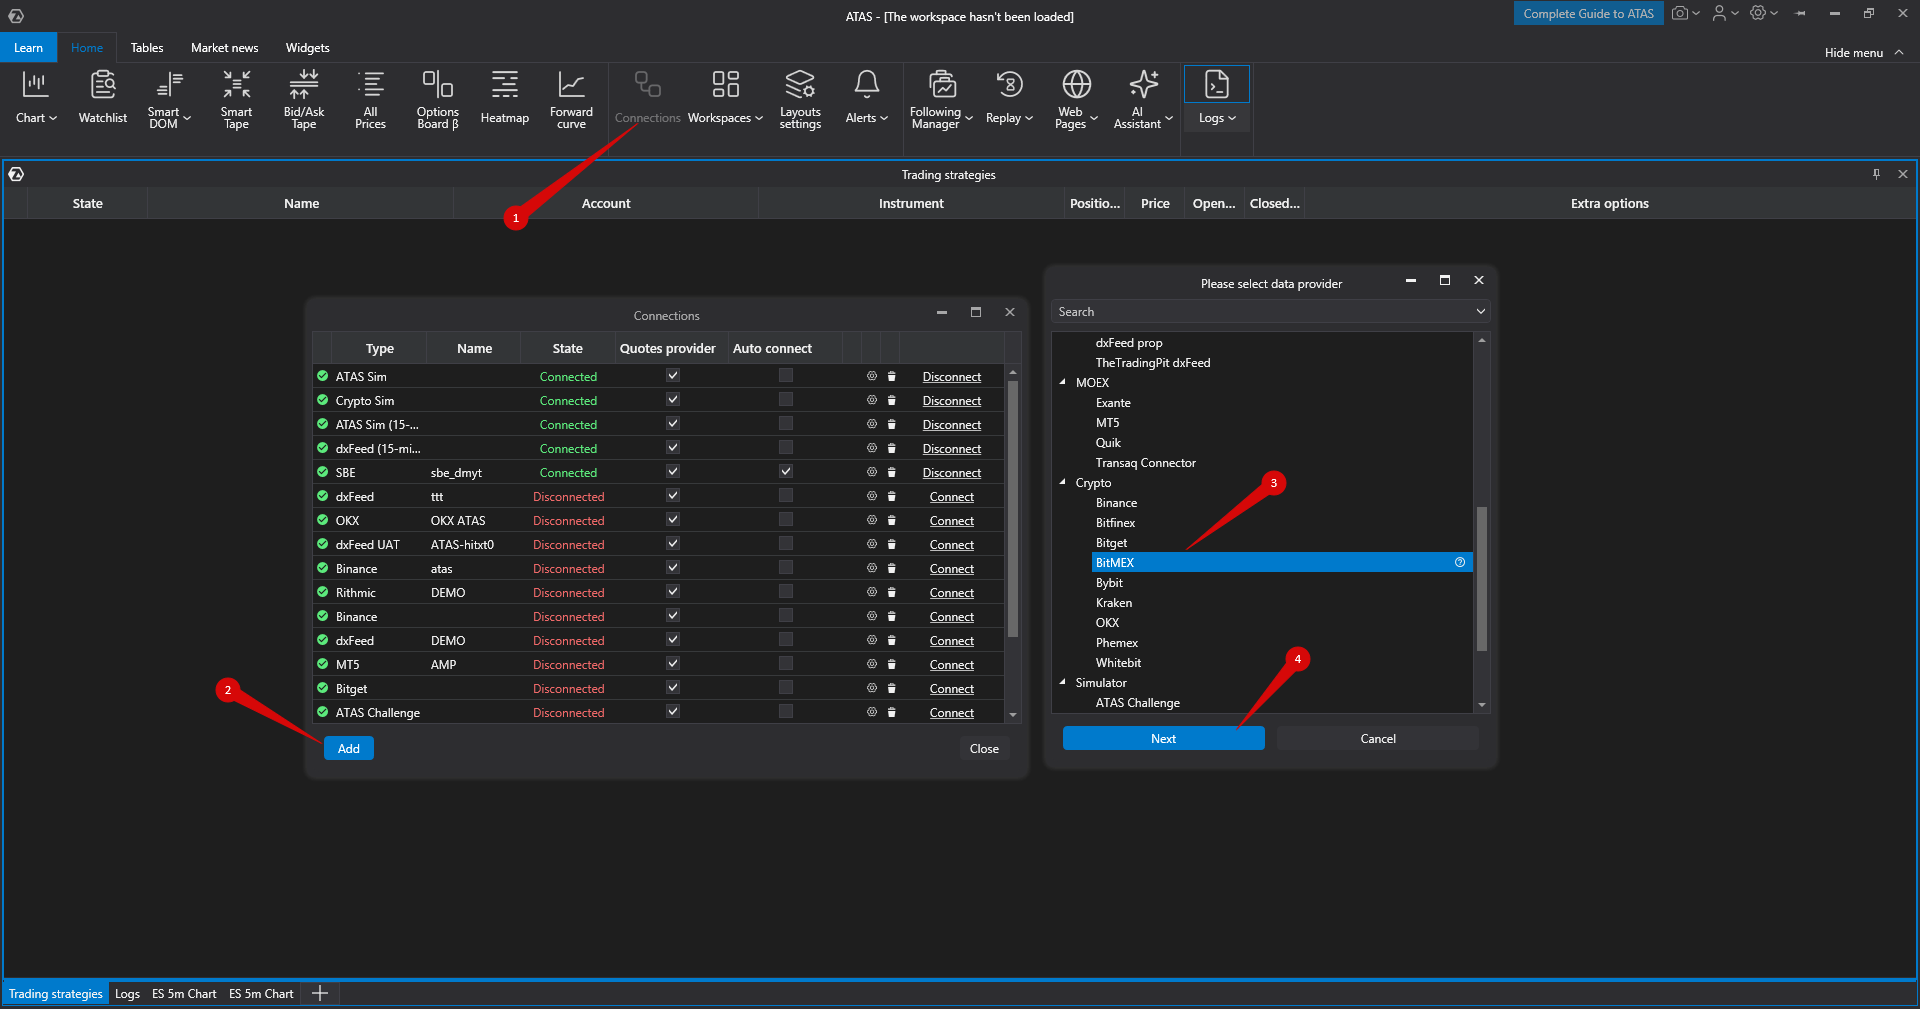
Task: Delete the Rithmic connection with trash icon
Action: pyautogui.click(x=892, y=592)
